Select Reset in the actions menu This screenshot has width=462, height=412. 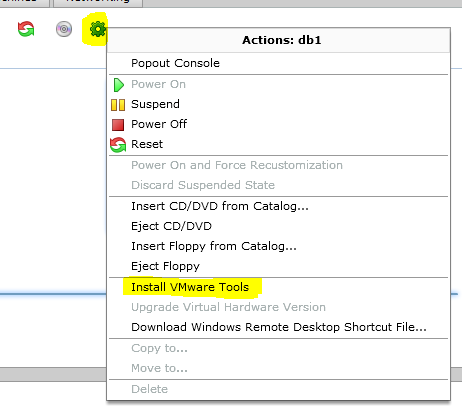pyautogui.click(x=147, y=144)
